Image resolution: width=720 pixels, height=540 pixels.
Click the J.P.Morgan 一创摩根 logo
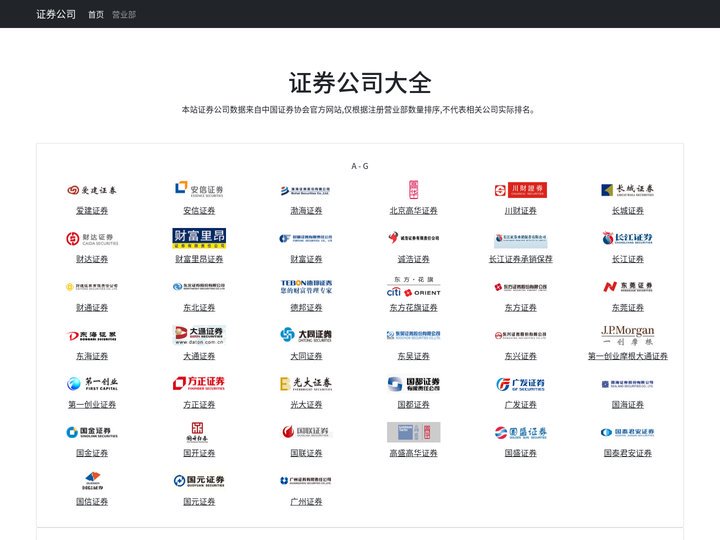click(628, 336)
